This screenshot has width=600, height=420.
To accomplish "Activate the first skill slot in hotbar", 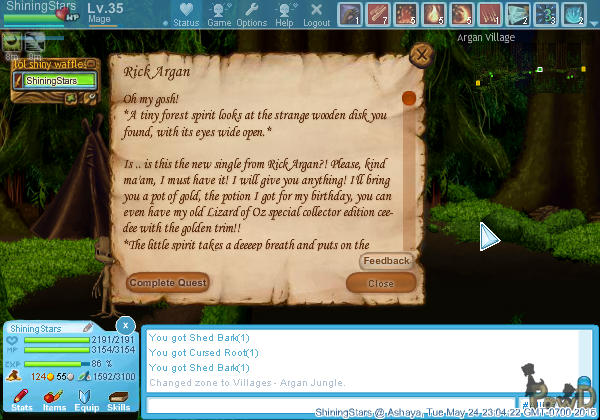I will tap(349, 14).
